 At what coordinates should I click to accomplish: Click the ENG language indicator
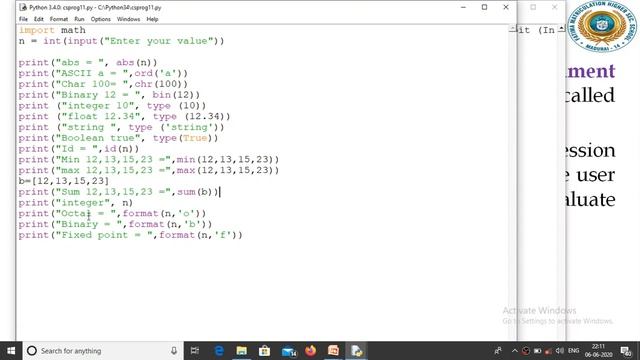click(x=573, y=351)
